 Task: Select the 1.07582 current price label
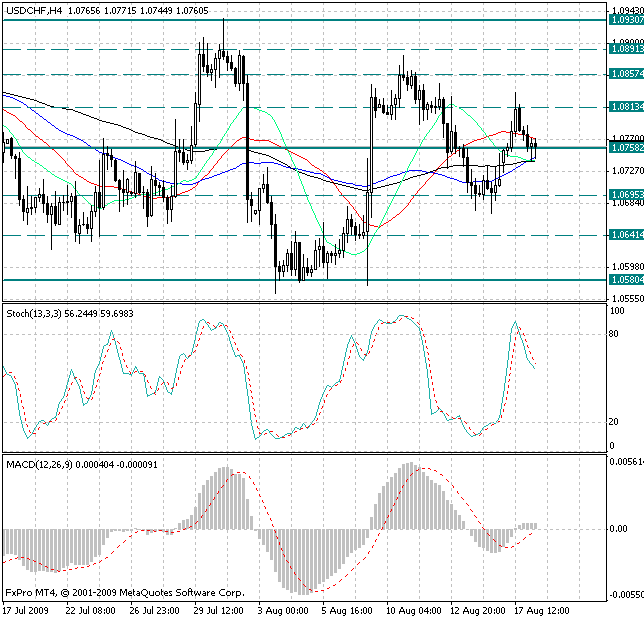625,148
